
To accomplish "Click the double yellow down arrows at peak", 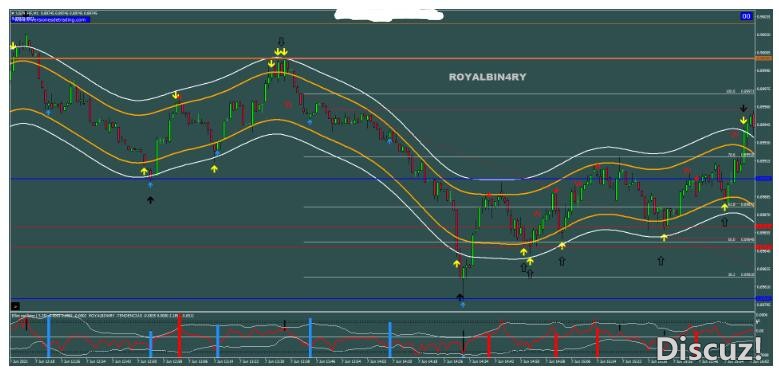I will coord(281,52).
